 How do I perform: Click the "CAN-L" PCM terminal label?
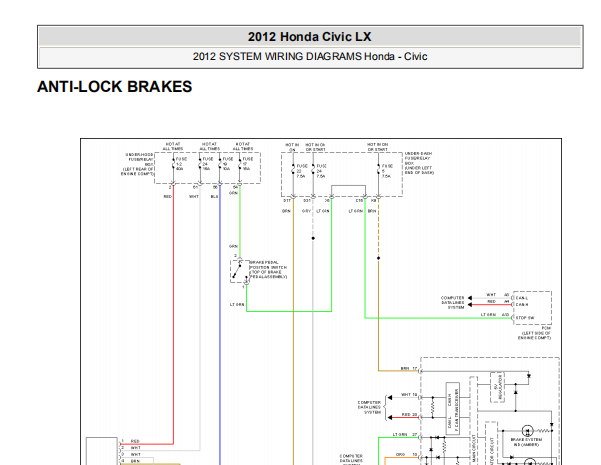522,298
